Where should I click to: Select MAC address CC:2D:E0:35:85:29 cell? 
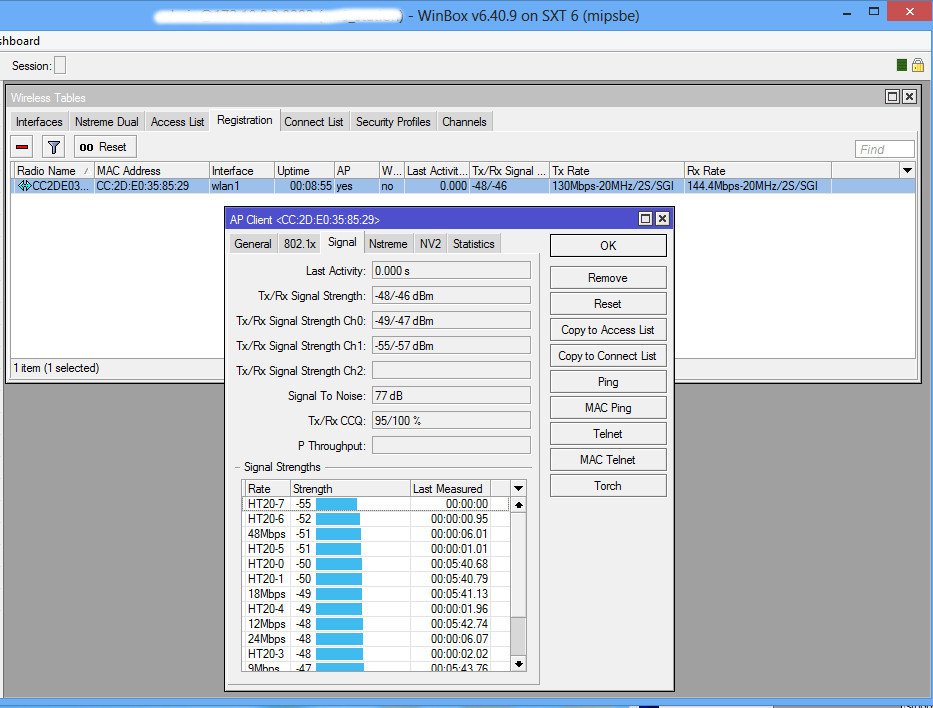click(151, 186)
